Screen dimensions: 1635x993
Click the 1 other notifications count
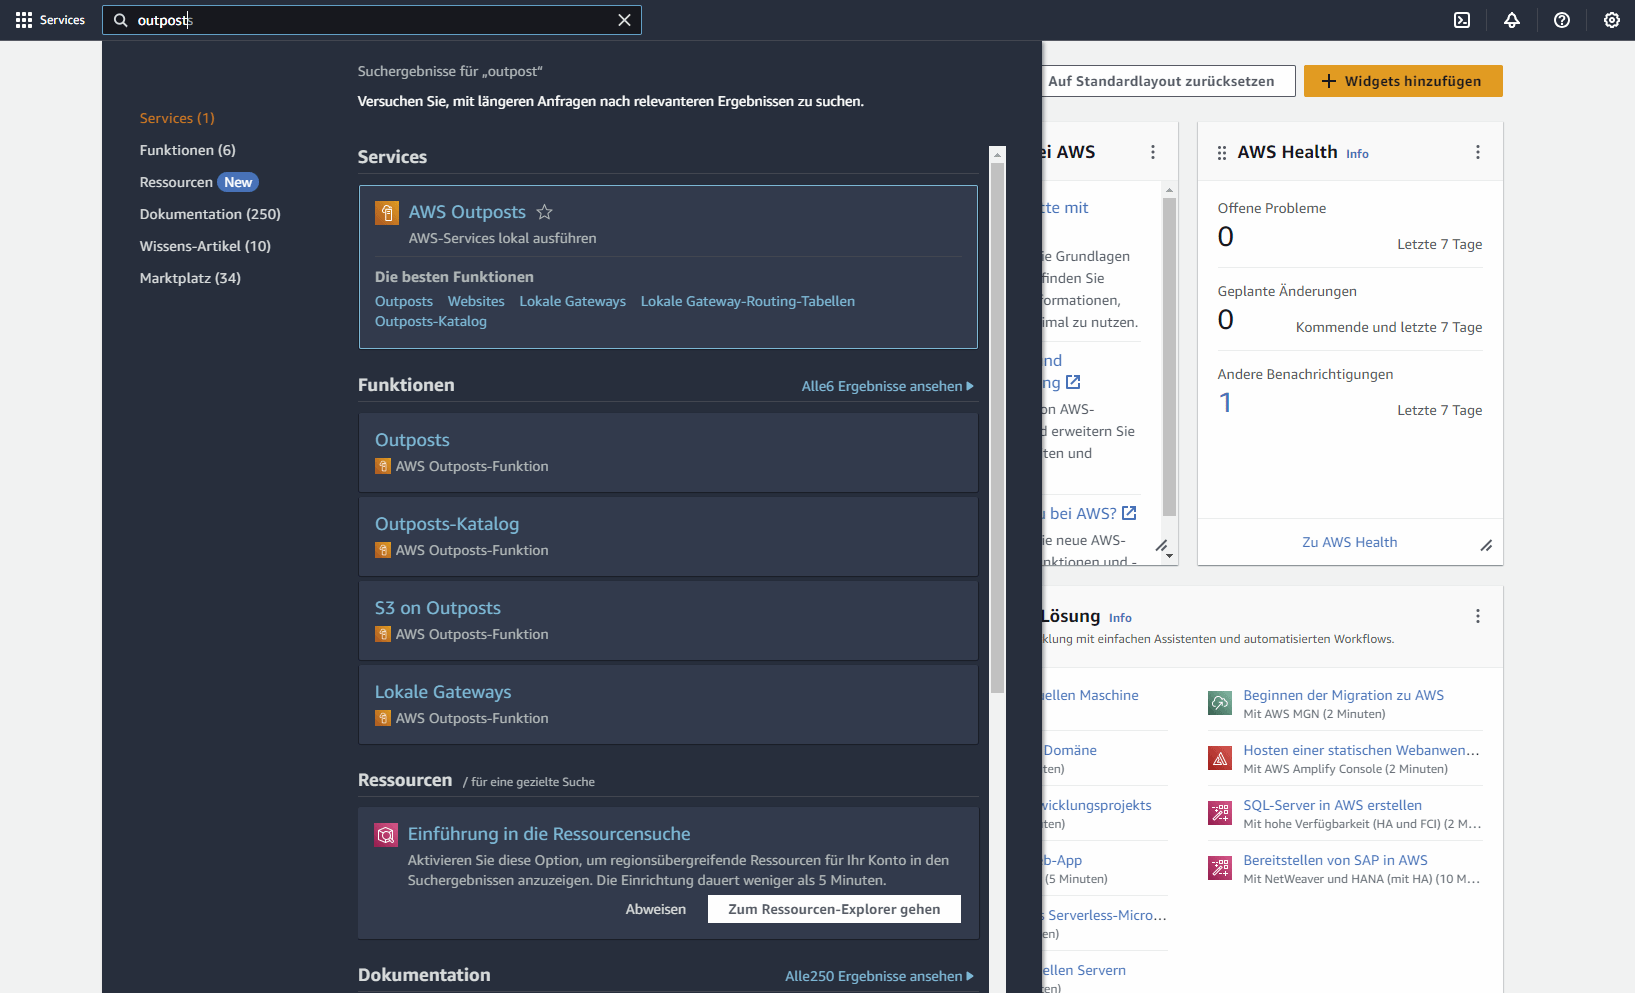tap(1226, 402)
